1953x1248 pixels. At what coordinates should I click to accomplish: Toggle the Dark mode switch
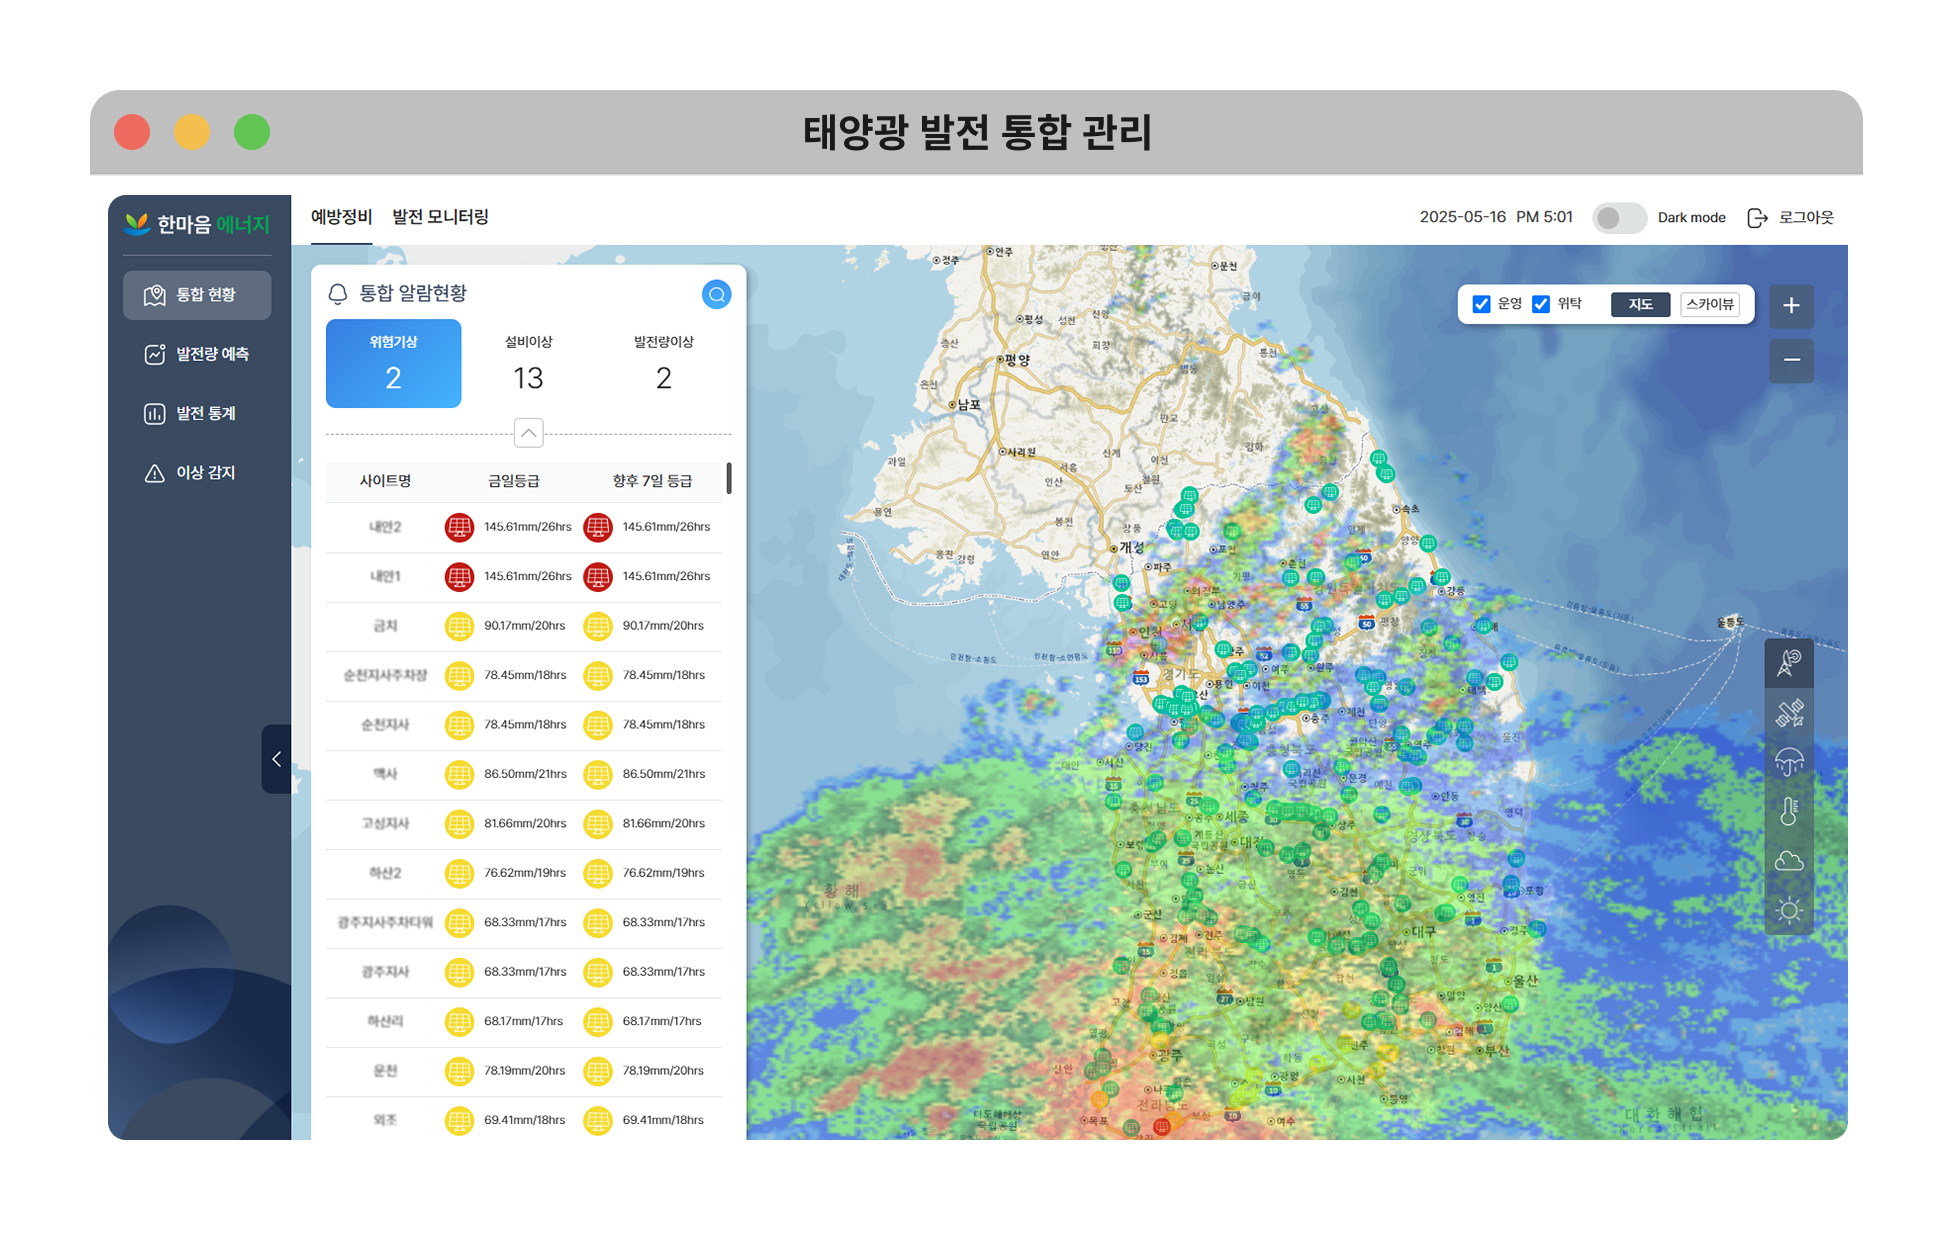point(1619,218)
